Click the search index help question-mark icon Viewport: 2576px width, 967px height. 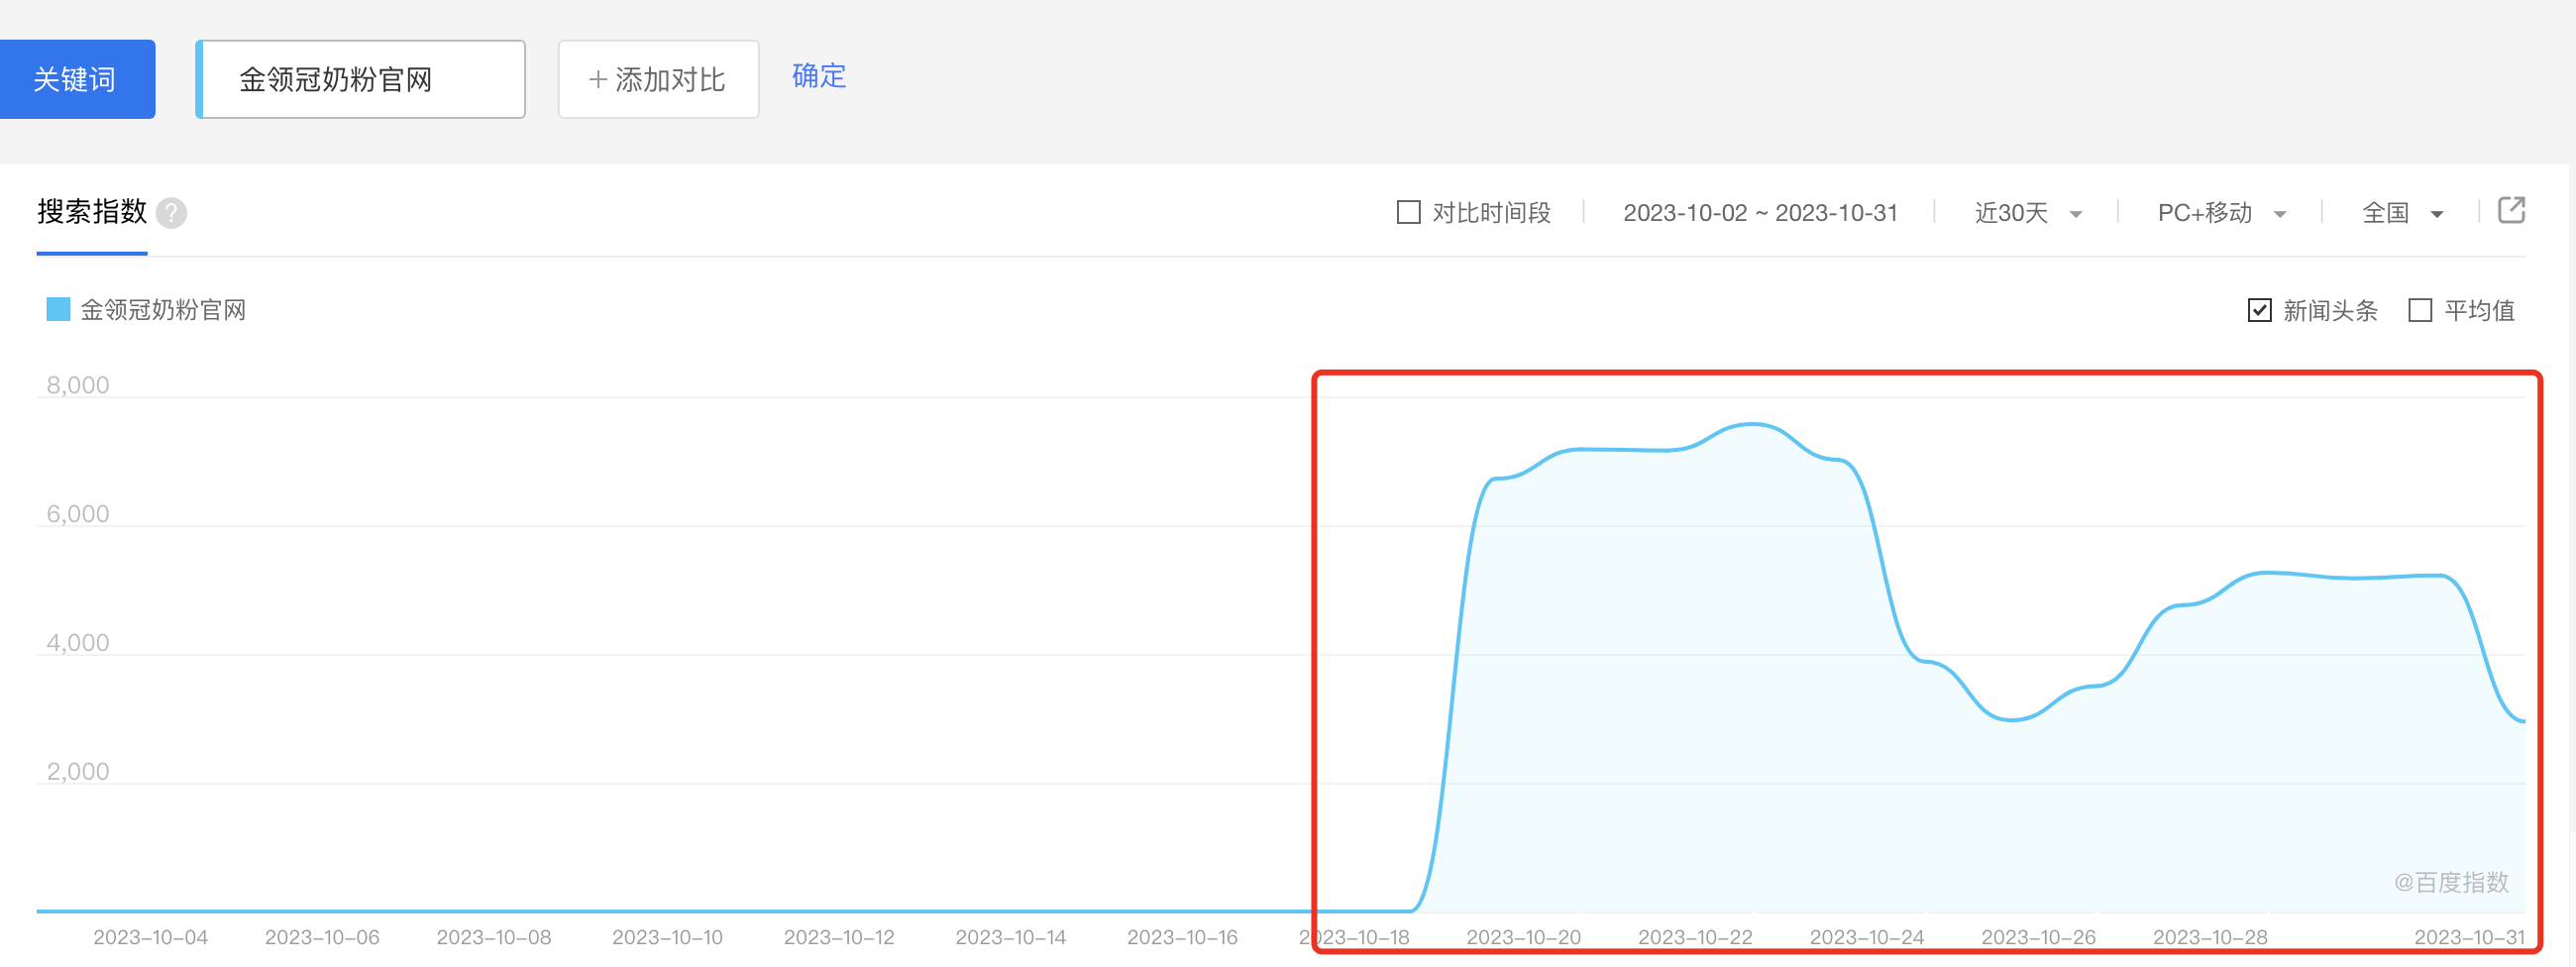[171, 213]
